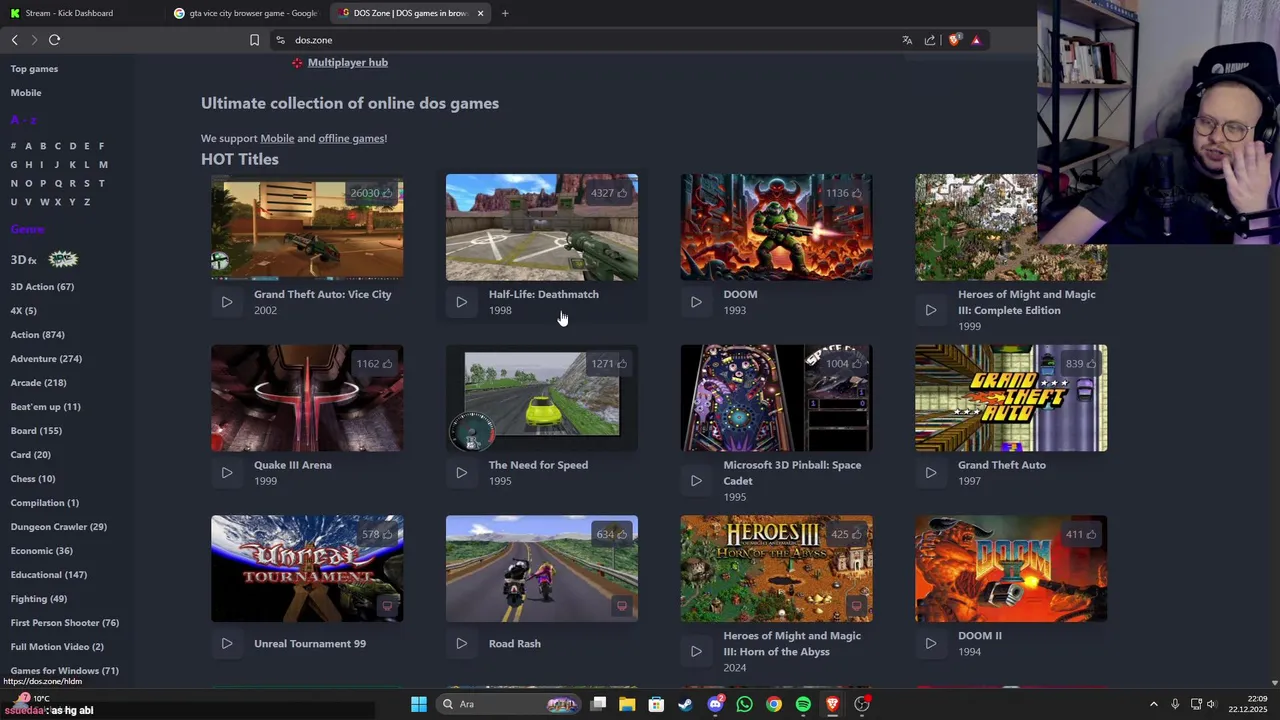The image size is (1280, 720).
Task: Filter games by letter Z
Action: (87, 202)
